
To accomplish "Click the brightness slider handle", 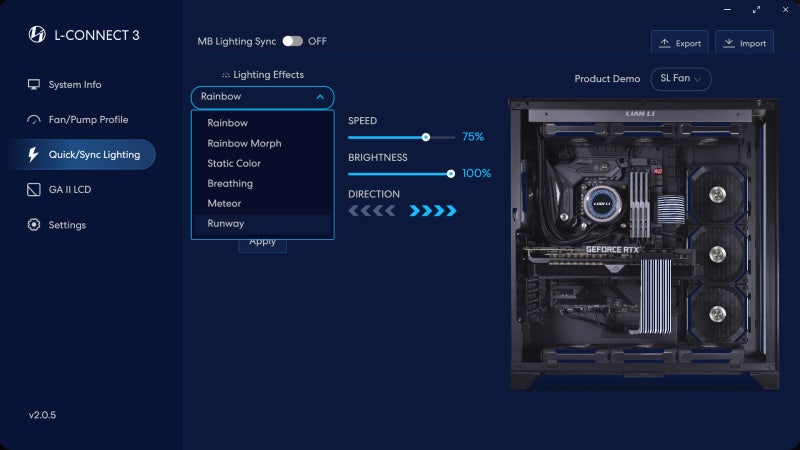I will point(451,174).
